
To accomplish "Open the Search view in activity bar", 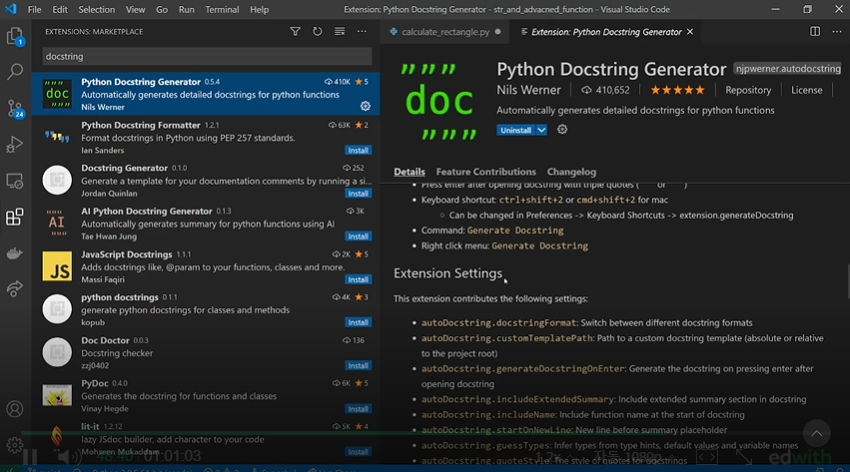I will 15,71.
